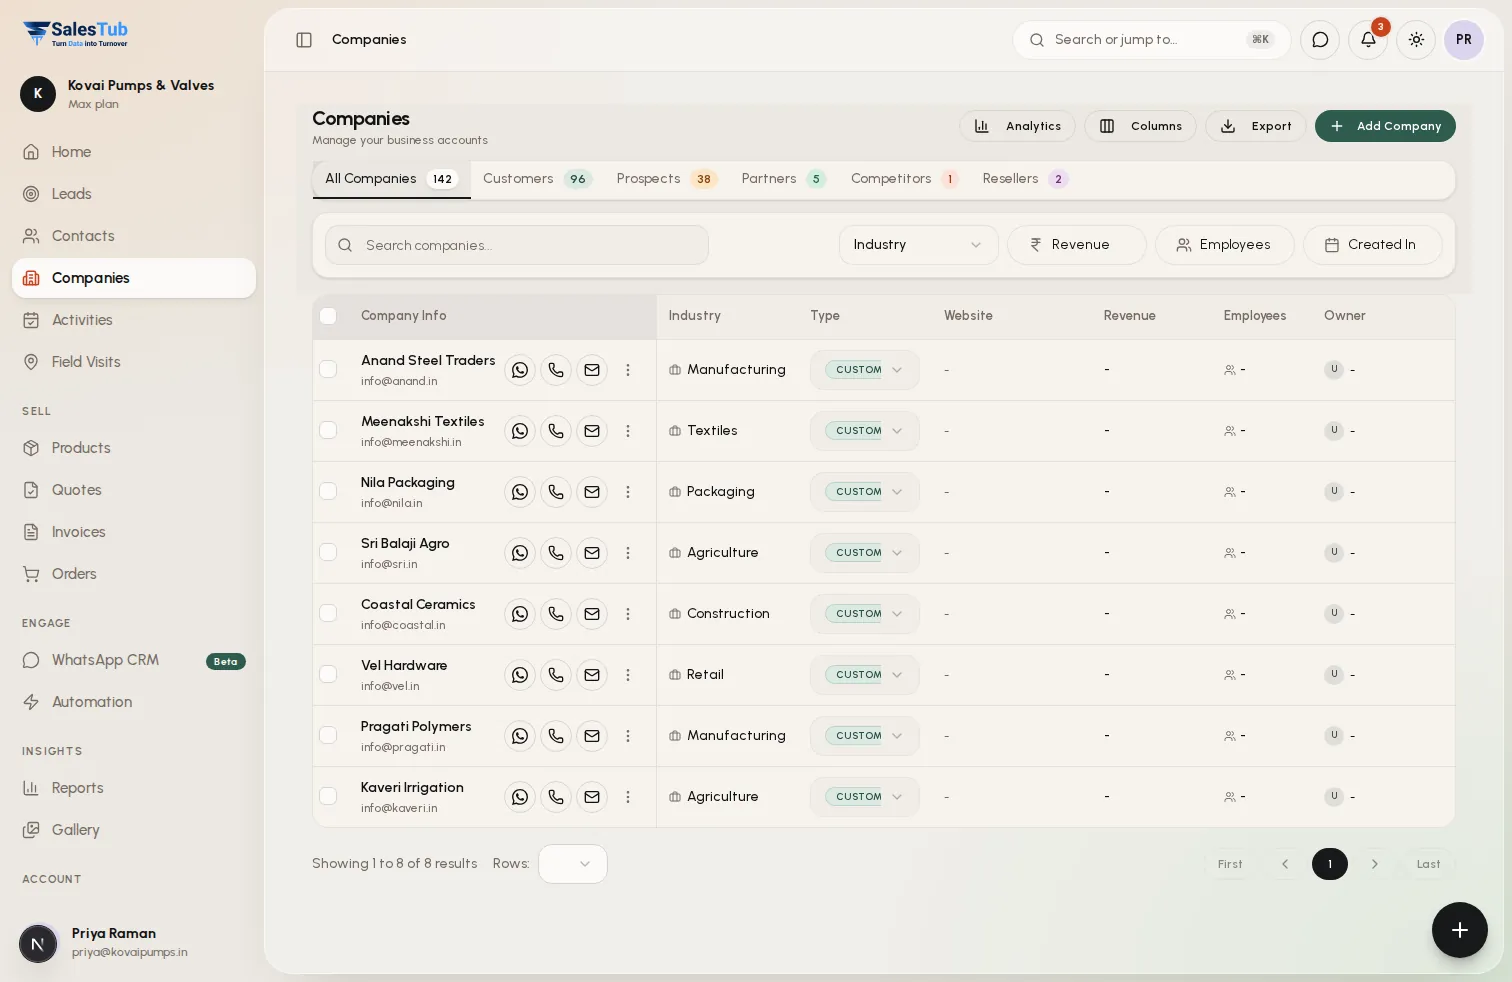This screenshot has height=982, width=1512.
Task: Filter by Created In date
Action: [x=1372, y=245]
